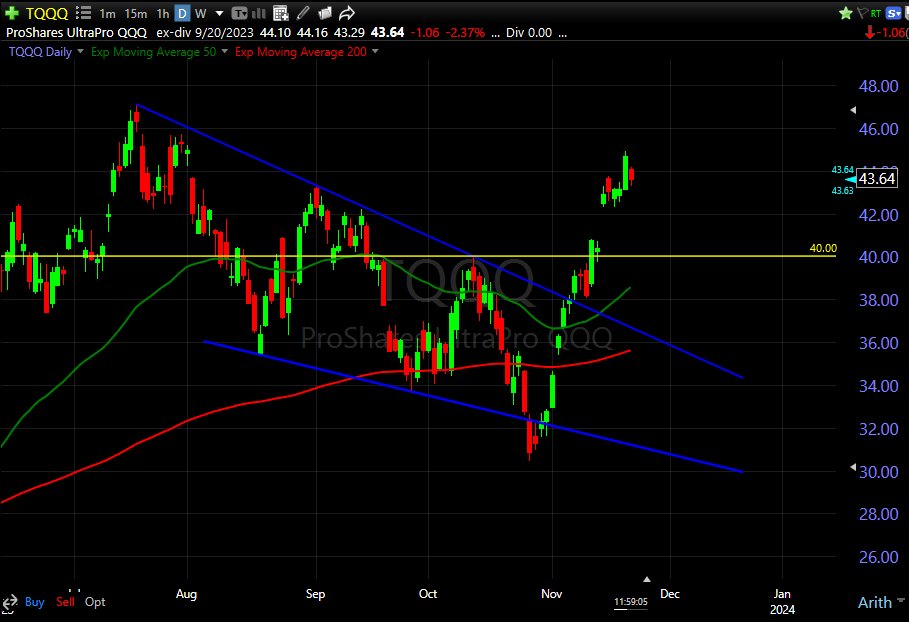909x622 pixels.
Task: Open the add-indicator calendar-plus icon
Action: tap(281, 13)
